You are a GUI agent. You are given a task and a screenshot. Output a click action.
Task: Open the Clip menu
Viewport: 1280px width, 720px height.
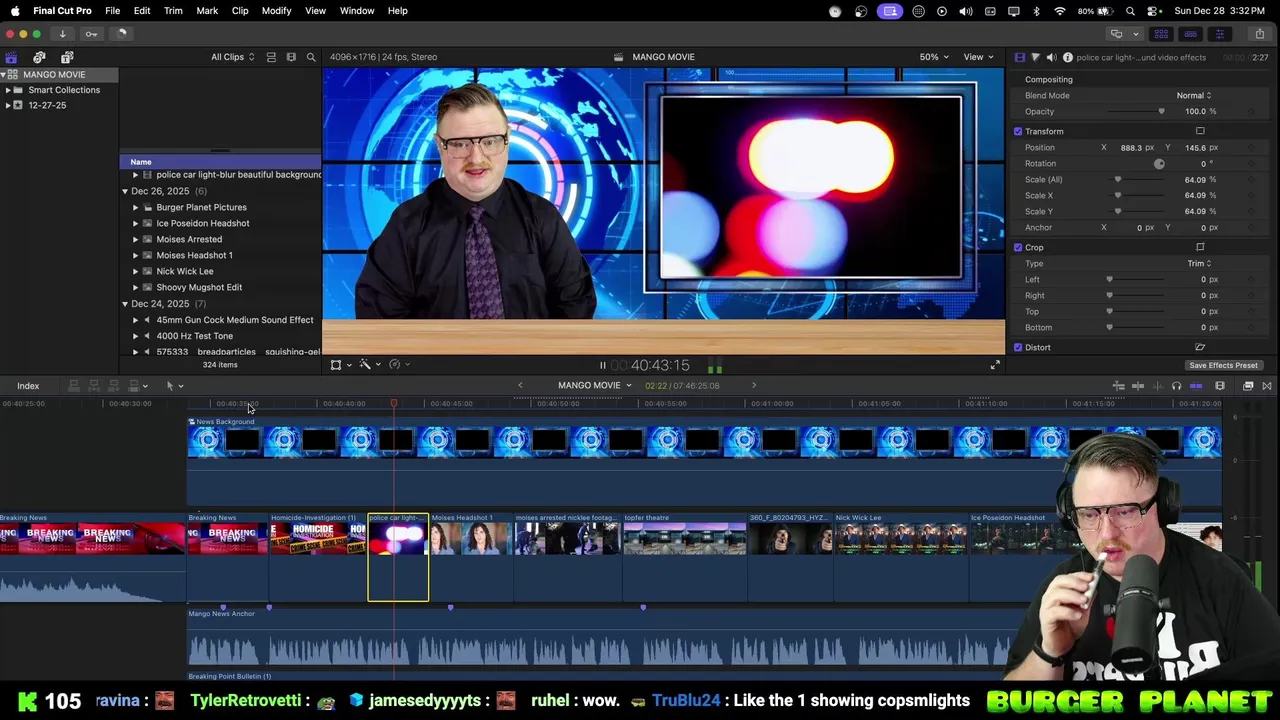[x=240, y=11]
